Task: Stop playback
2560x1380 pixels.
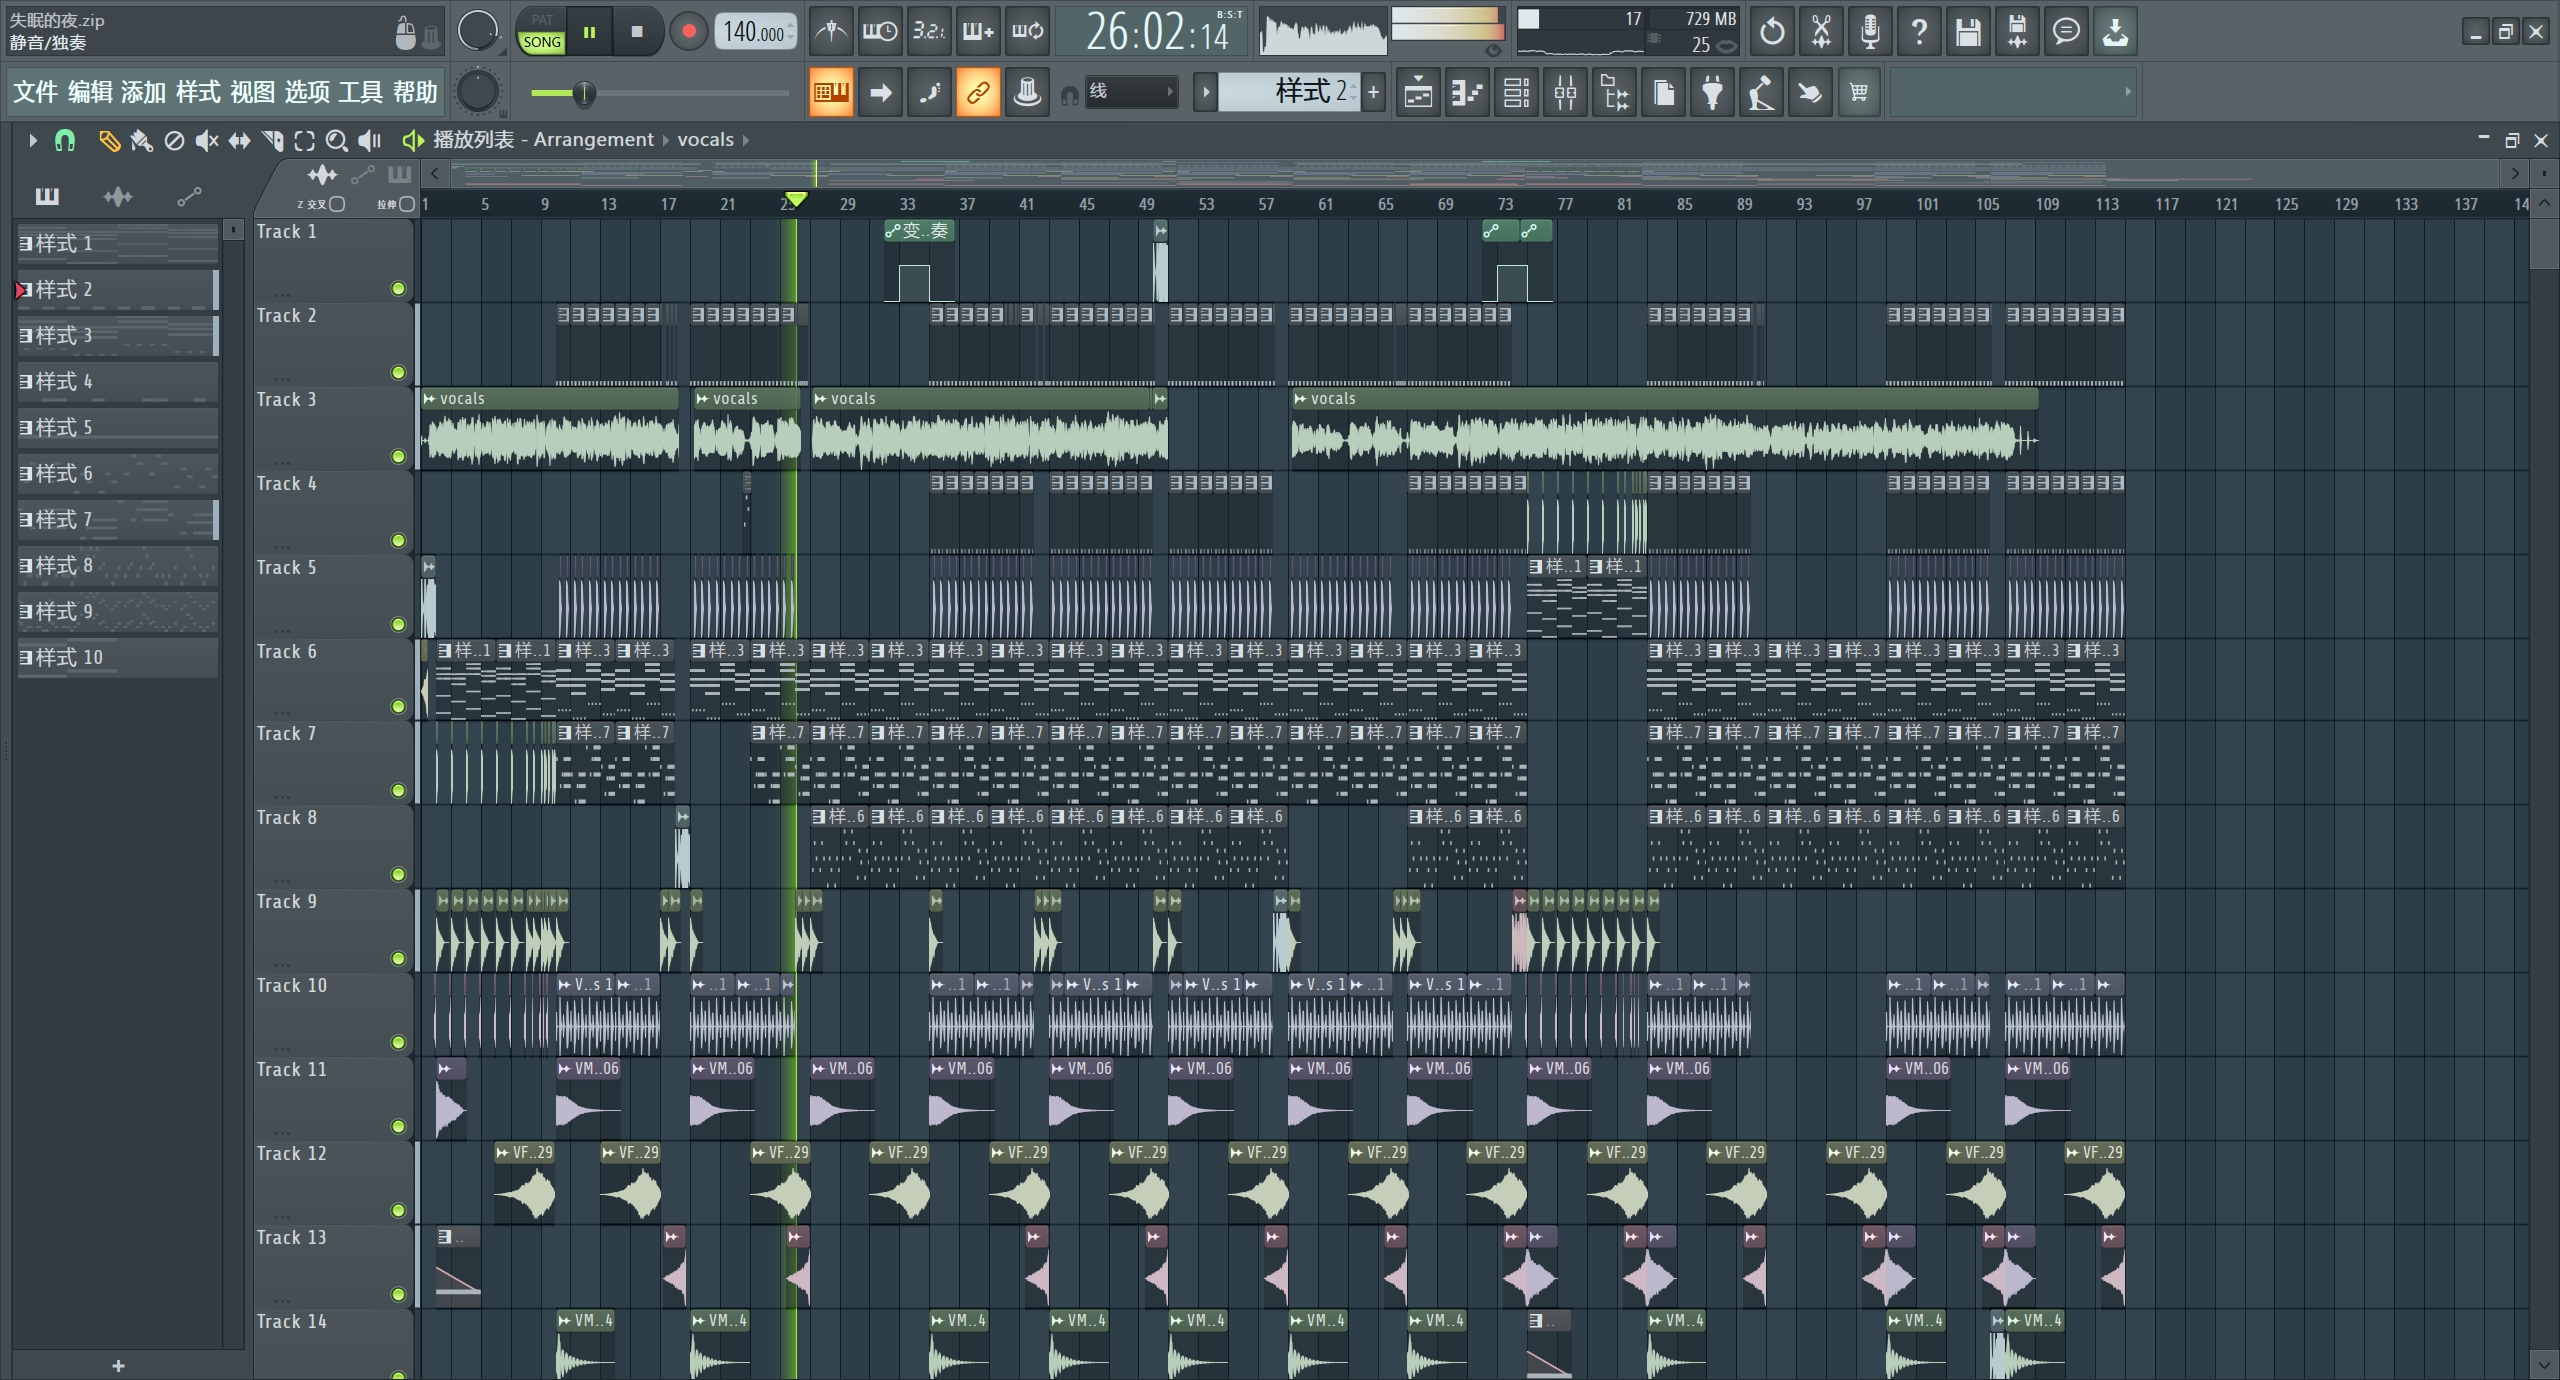Action: click(637, 32)
